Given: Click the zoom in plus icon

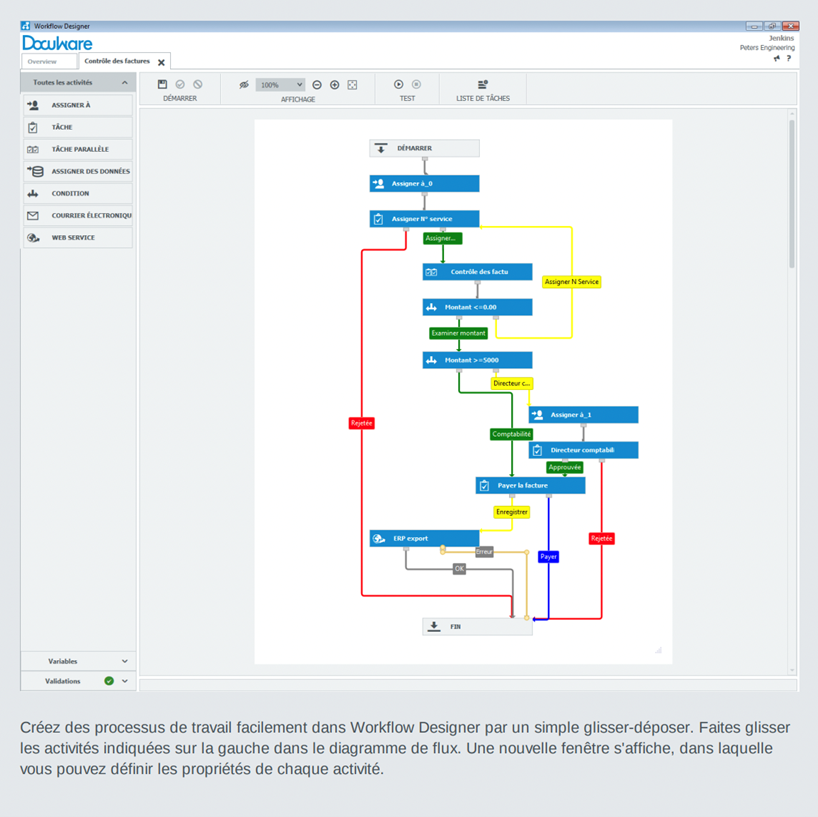Looking at the screenshot, I should tap(335, 85).
